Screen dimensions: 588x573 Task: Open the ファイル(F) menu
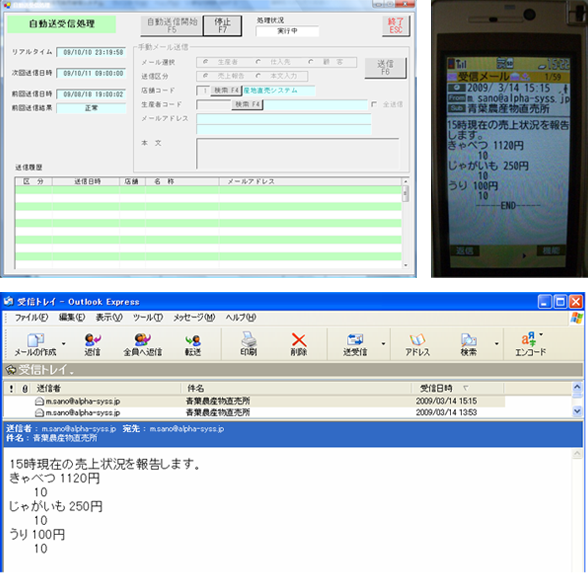31,318
